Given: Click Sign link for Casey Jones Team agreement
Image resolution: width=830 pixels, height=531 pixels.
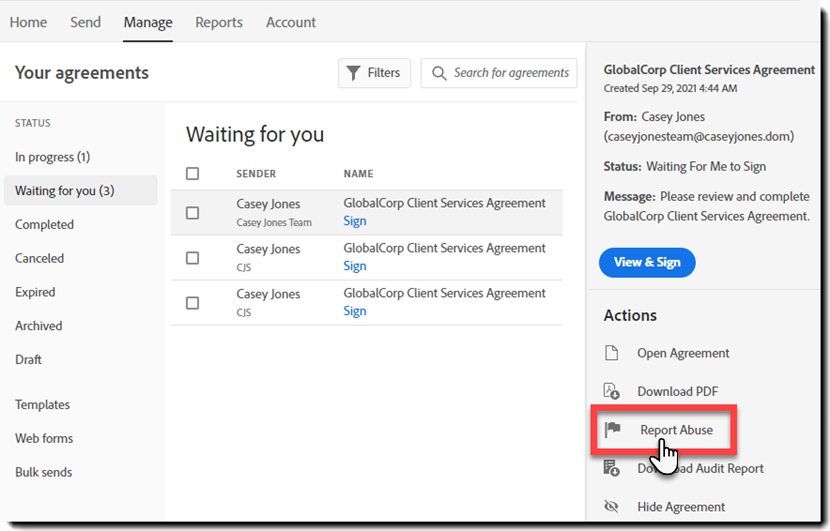Looking at the screenshot, I should (355, 221).
